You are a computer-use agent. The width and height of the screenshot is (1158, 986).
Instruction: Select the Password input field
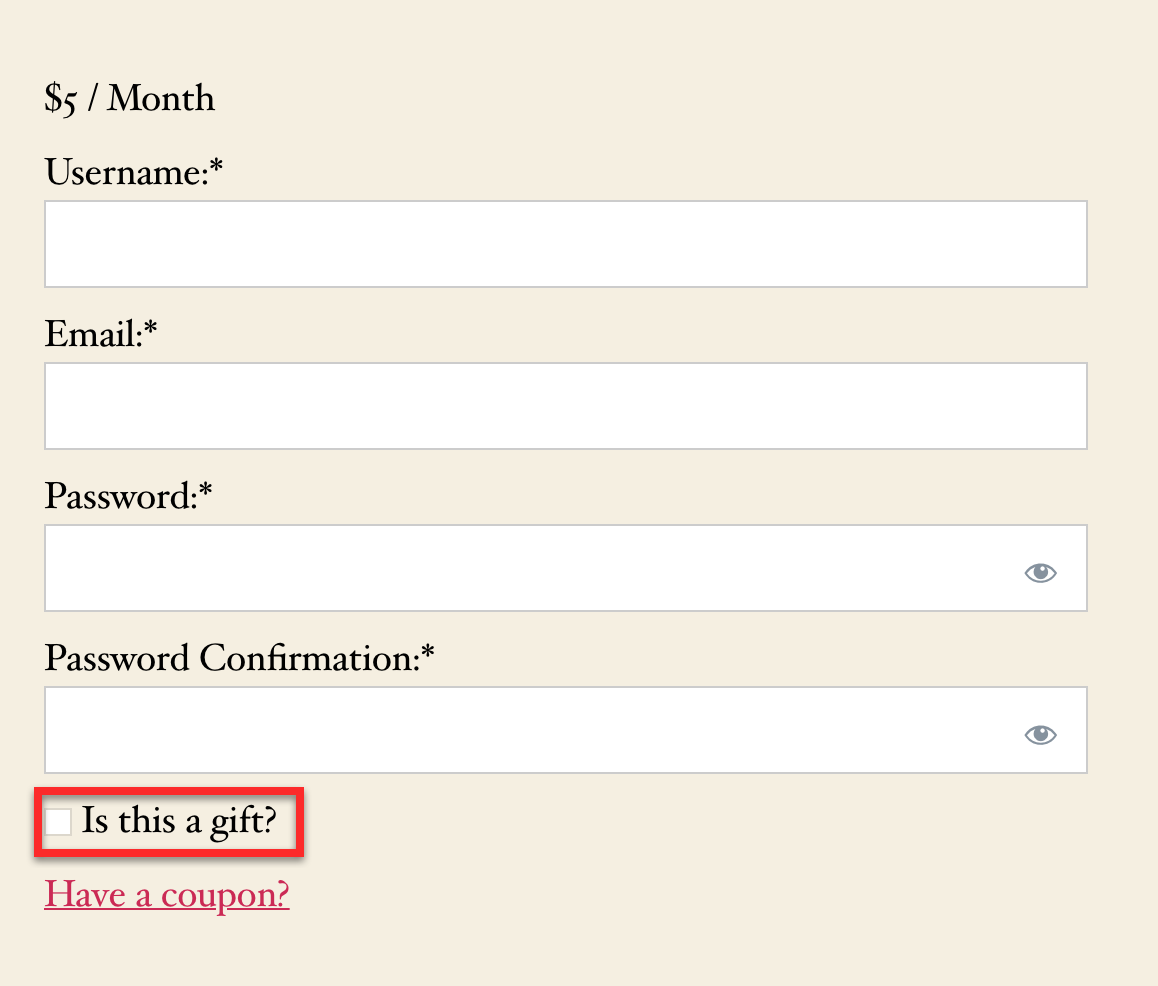[x=566, y=568]
